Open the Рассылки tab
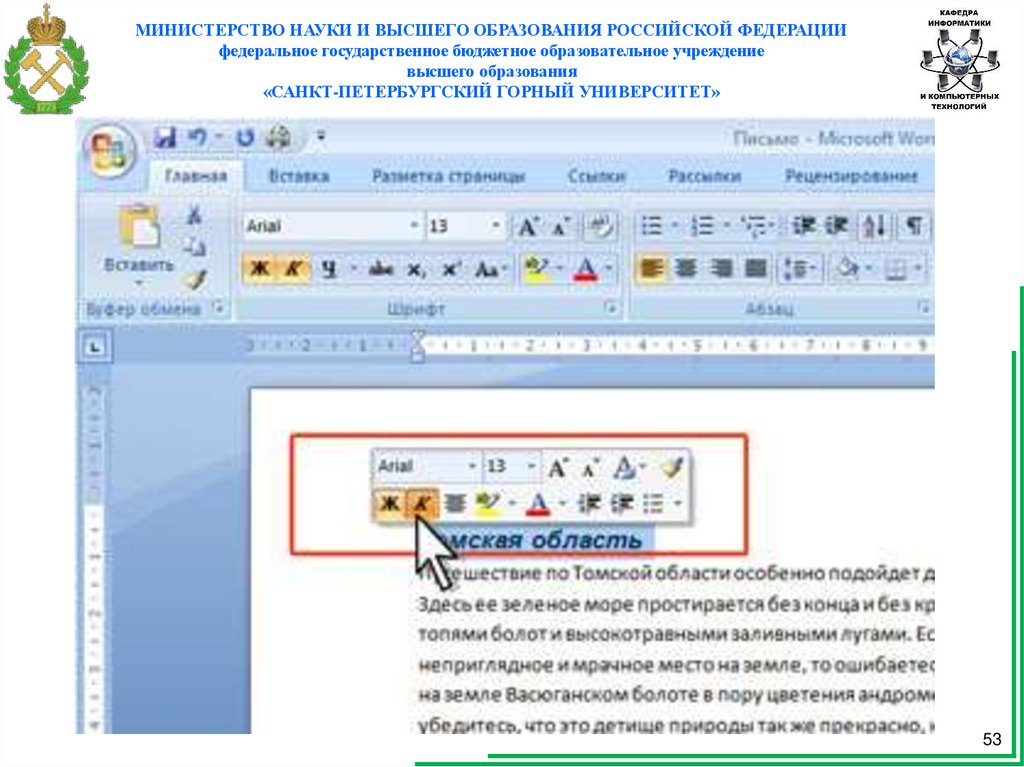This screenshot has height=767, width=1024. pos(704,176)
